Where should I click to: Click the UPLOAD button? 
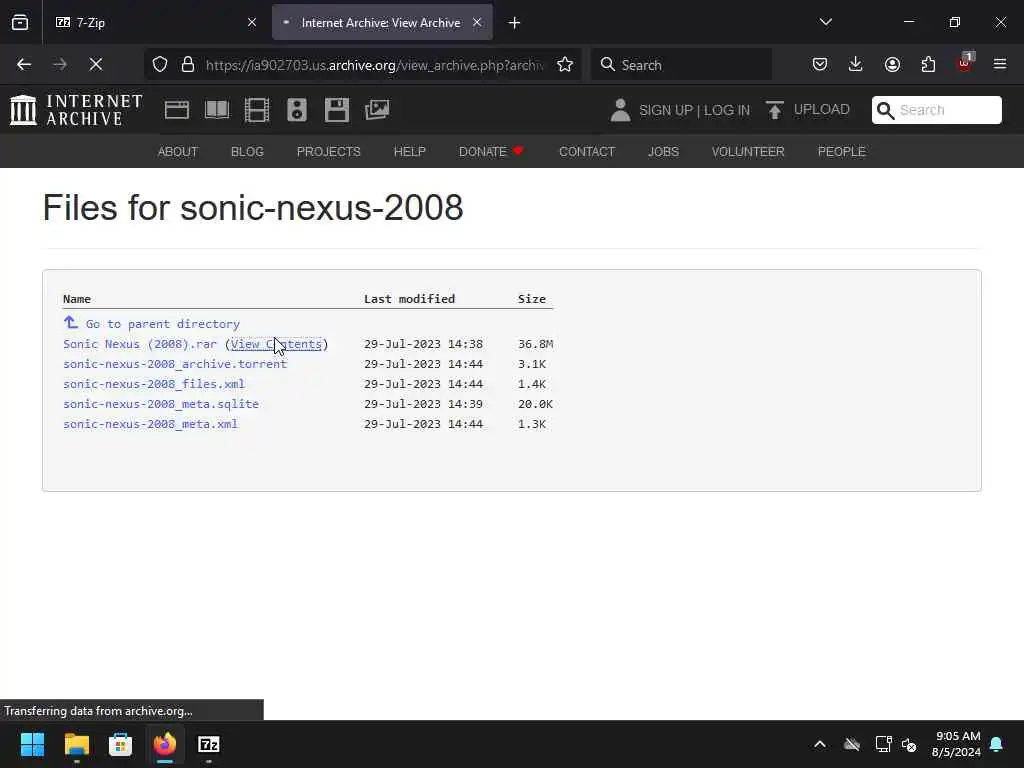808,110
